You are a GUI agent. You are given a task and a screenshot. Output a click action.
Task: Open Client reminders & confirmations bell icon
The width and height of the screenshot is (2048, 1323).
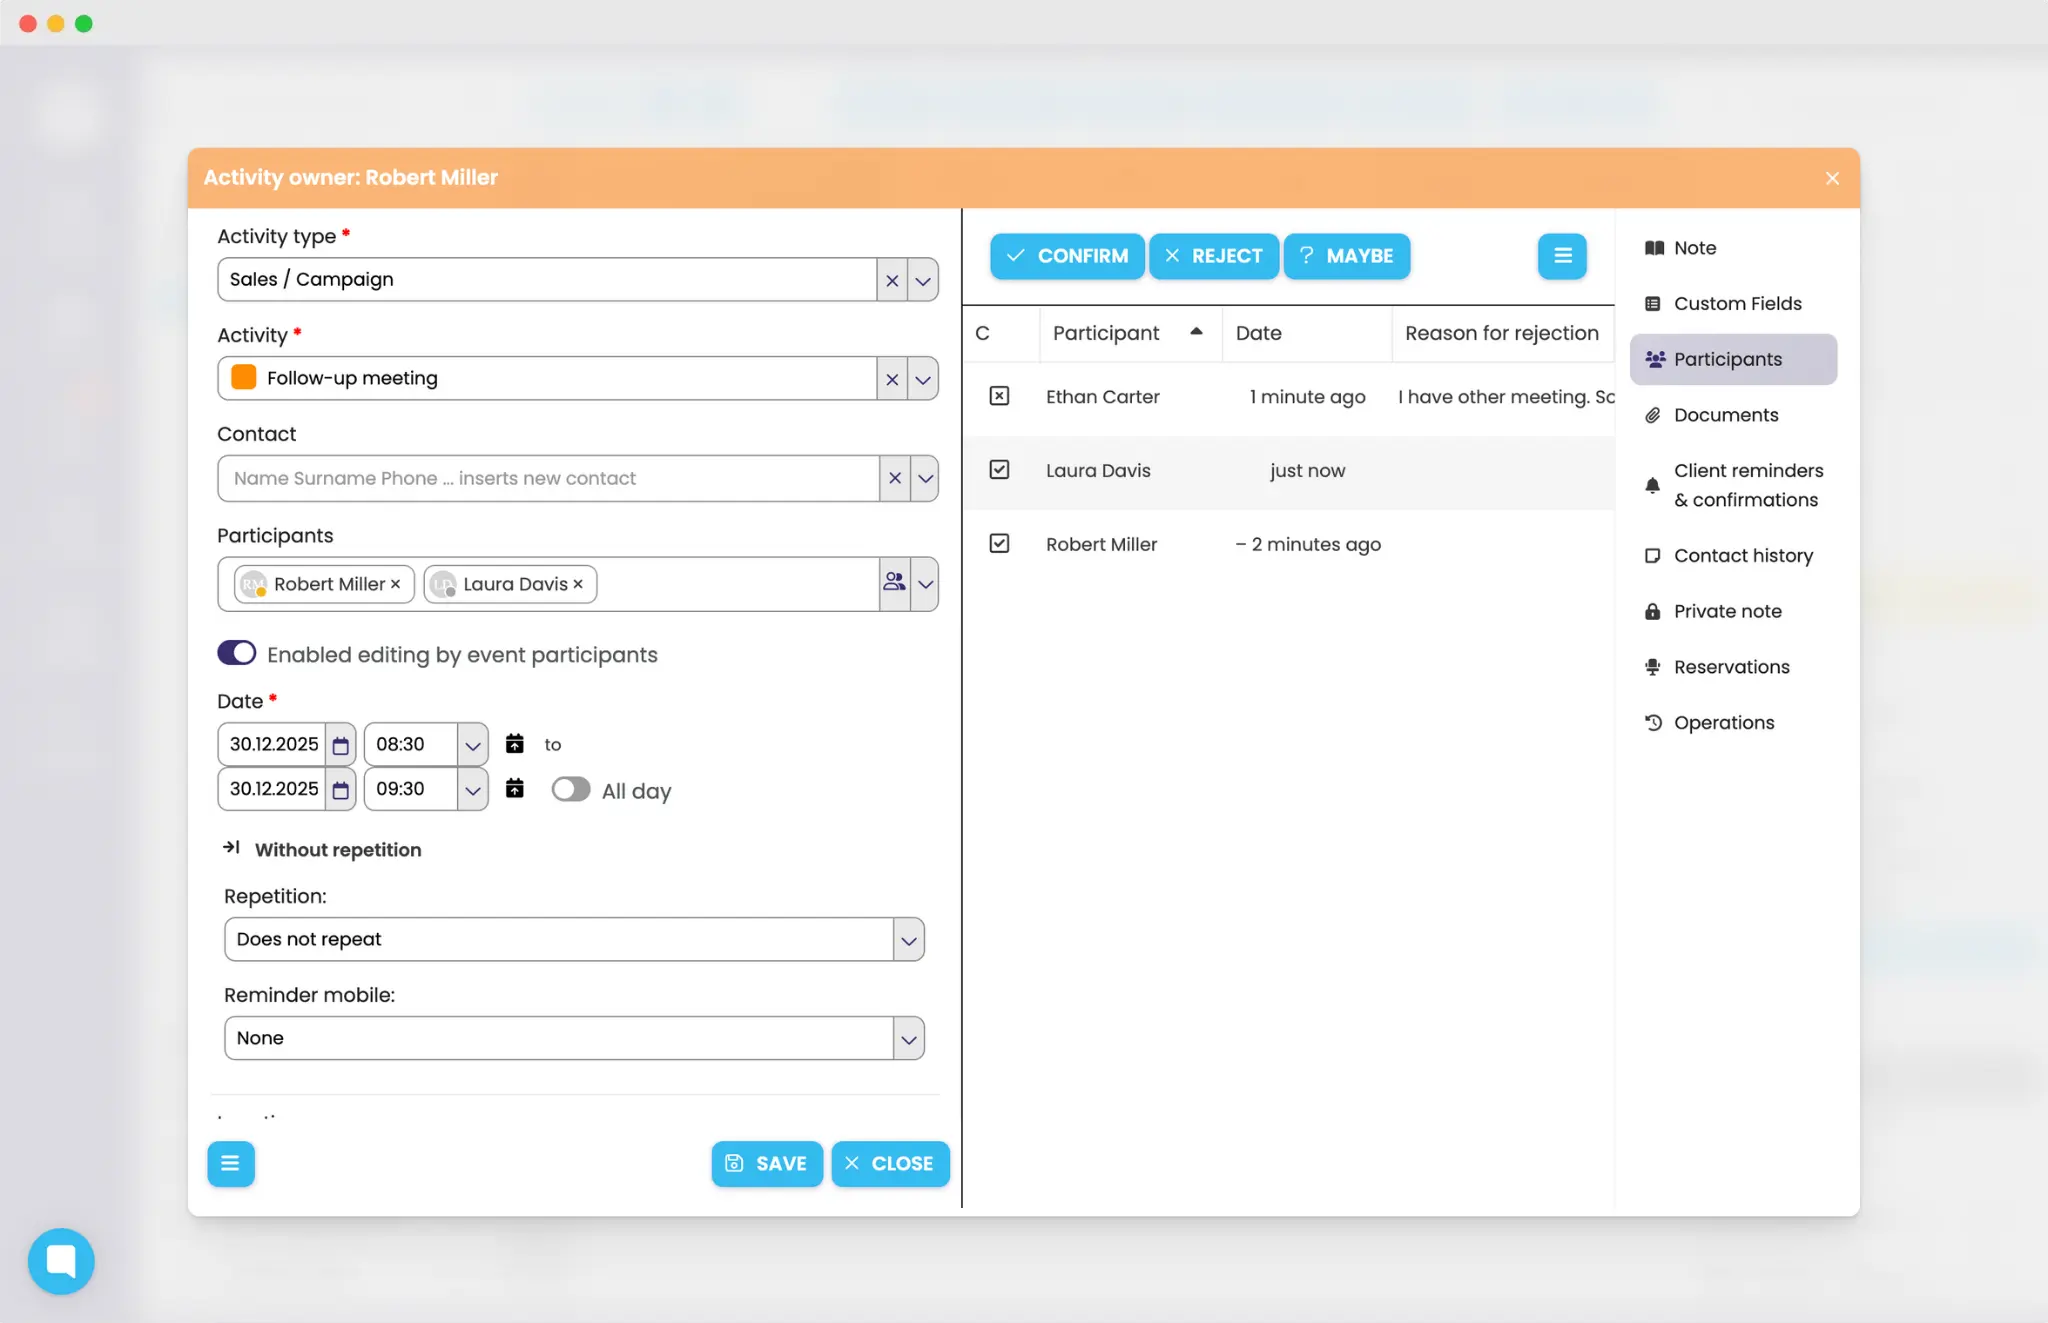pos(1653,485)
